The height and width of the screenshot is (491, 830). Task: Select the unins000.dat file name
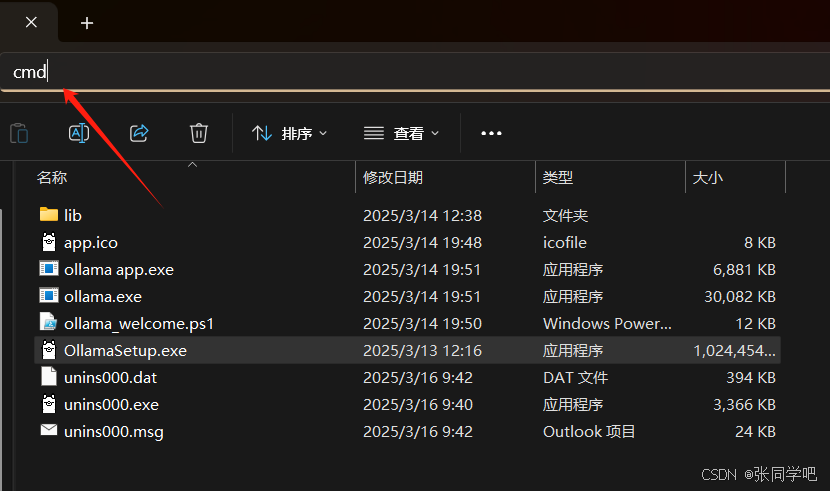tap(111, 378)
